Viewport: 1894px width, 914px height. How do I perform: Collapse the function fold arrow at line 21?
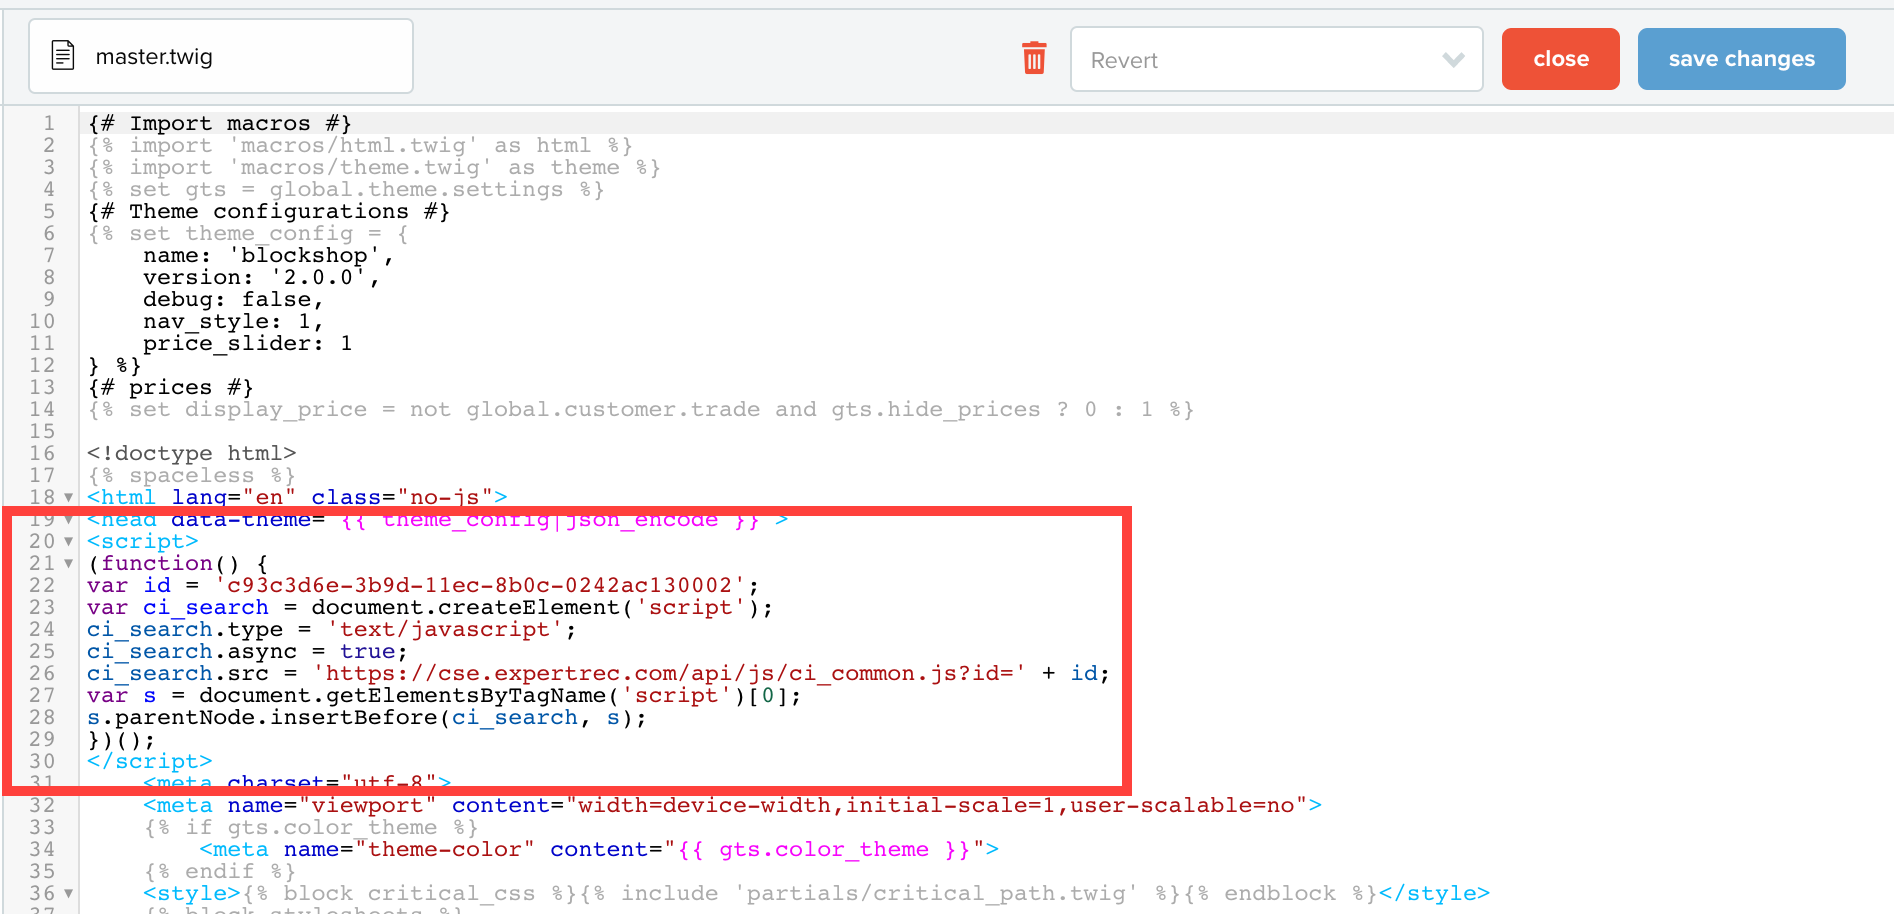(69, 564)
